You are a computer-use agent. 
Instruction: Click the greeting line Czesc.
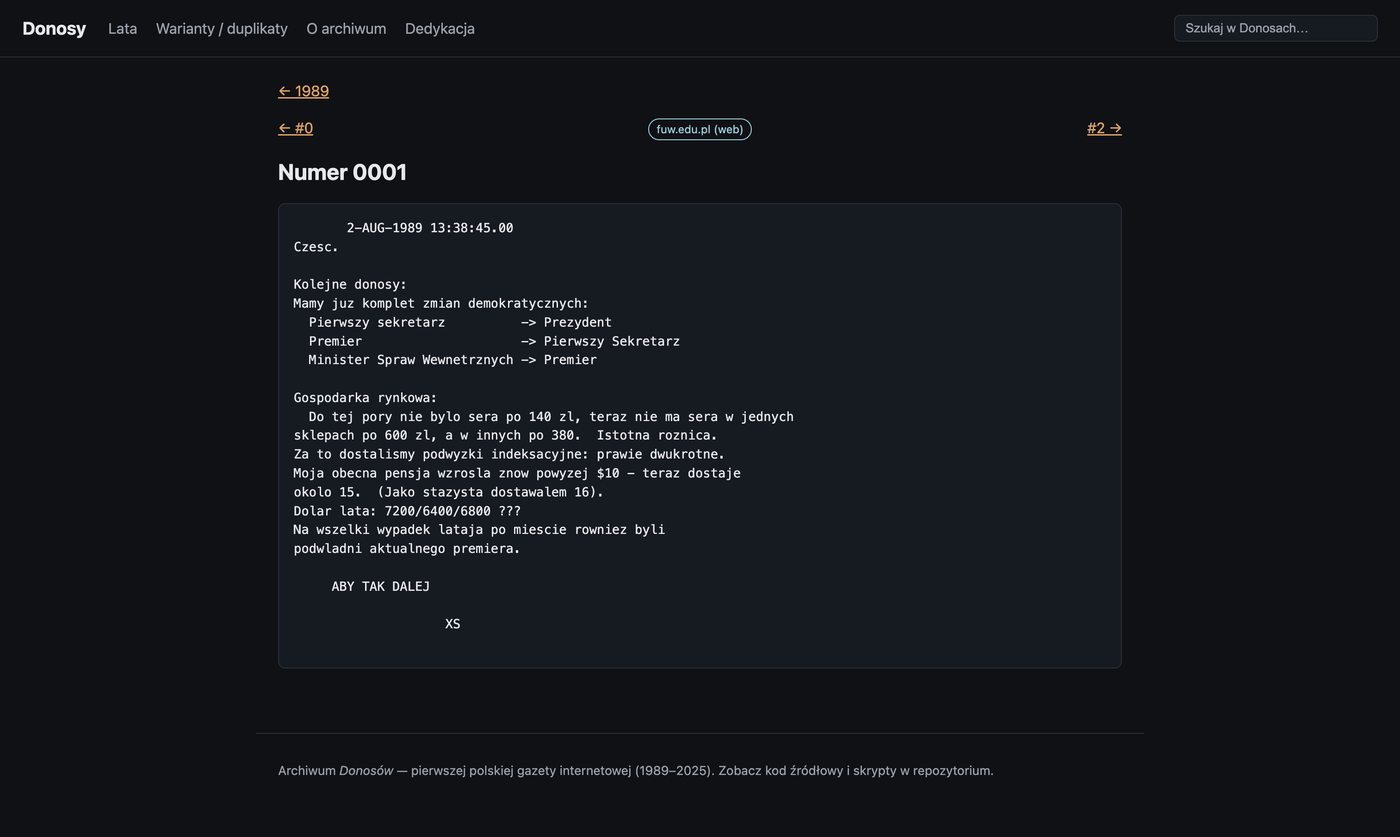tap(316, 247)
